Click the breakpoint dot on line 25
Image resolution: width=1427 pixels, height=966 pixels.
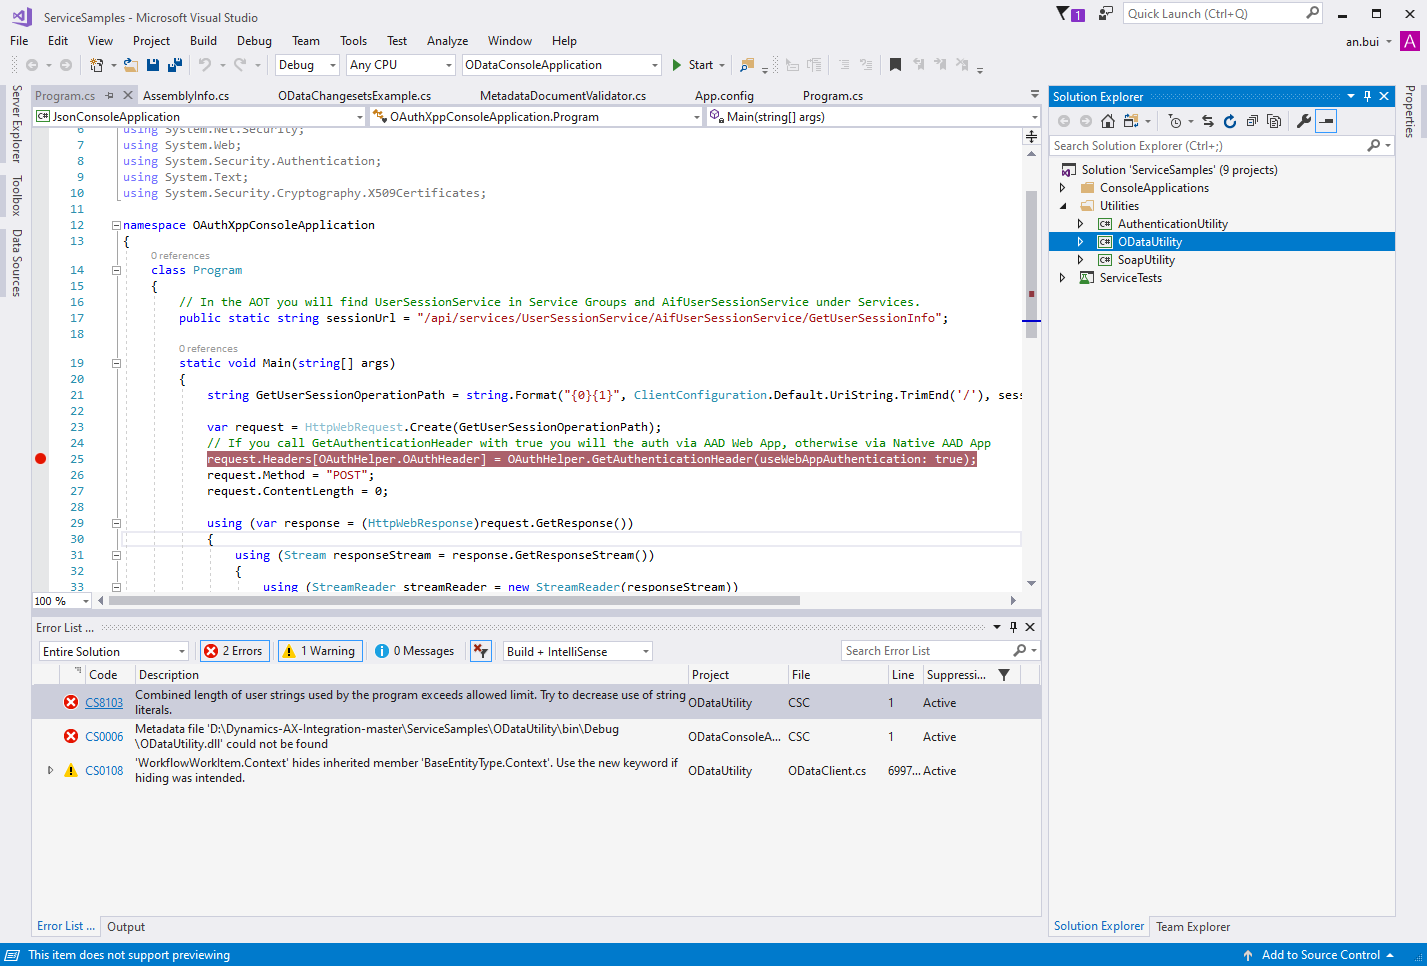(x=41, y=459)
